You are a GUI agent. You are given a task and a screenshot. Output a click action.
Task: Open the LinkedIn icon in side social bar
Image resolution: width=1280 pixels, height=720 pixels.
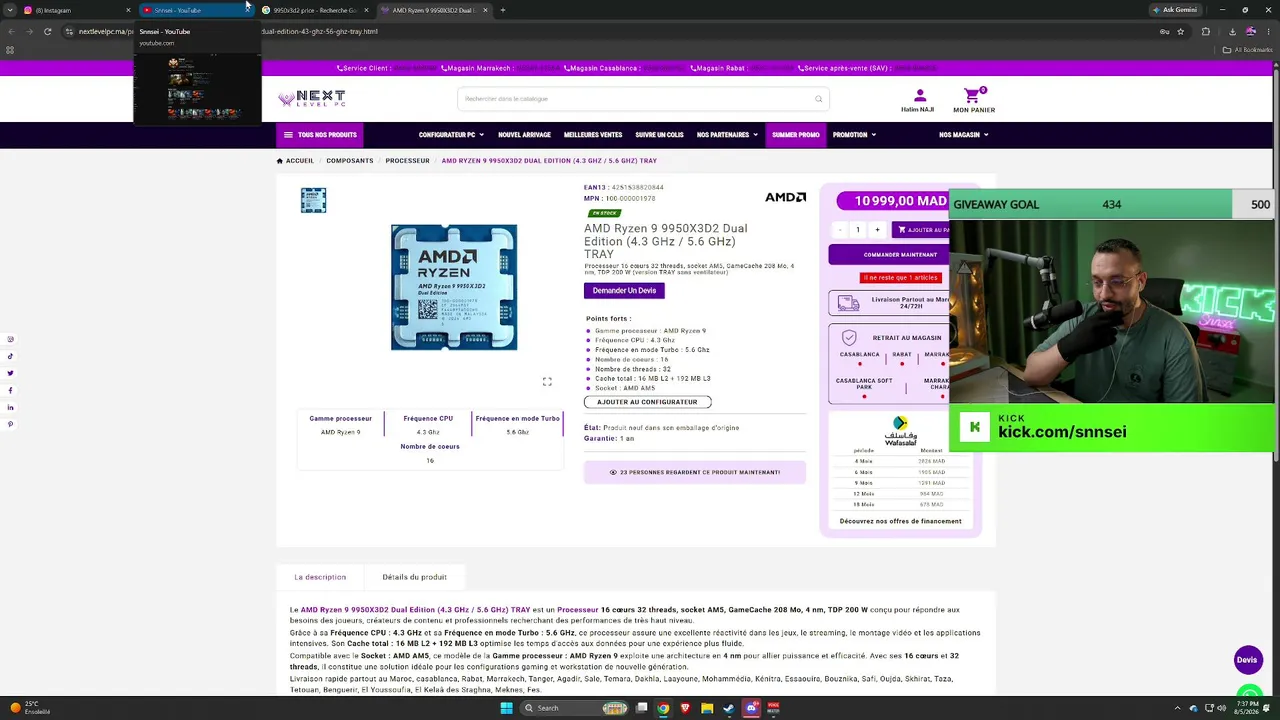(10, 407)
